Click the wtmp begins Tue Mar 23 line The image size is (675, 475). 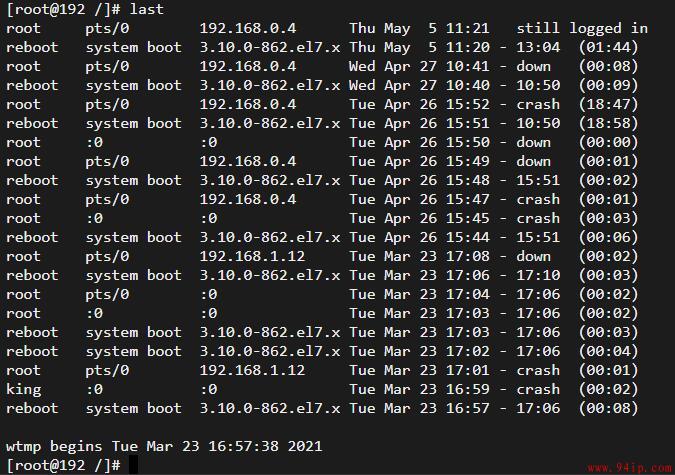(x=164, y=446)
